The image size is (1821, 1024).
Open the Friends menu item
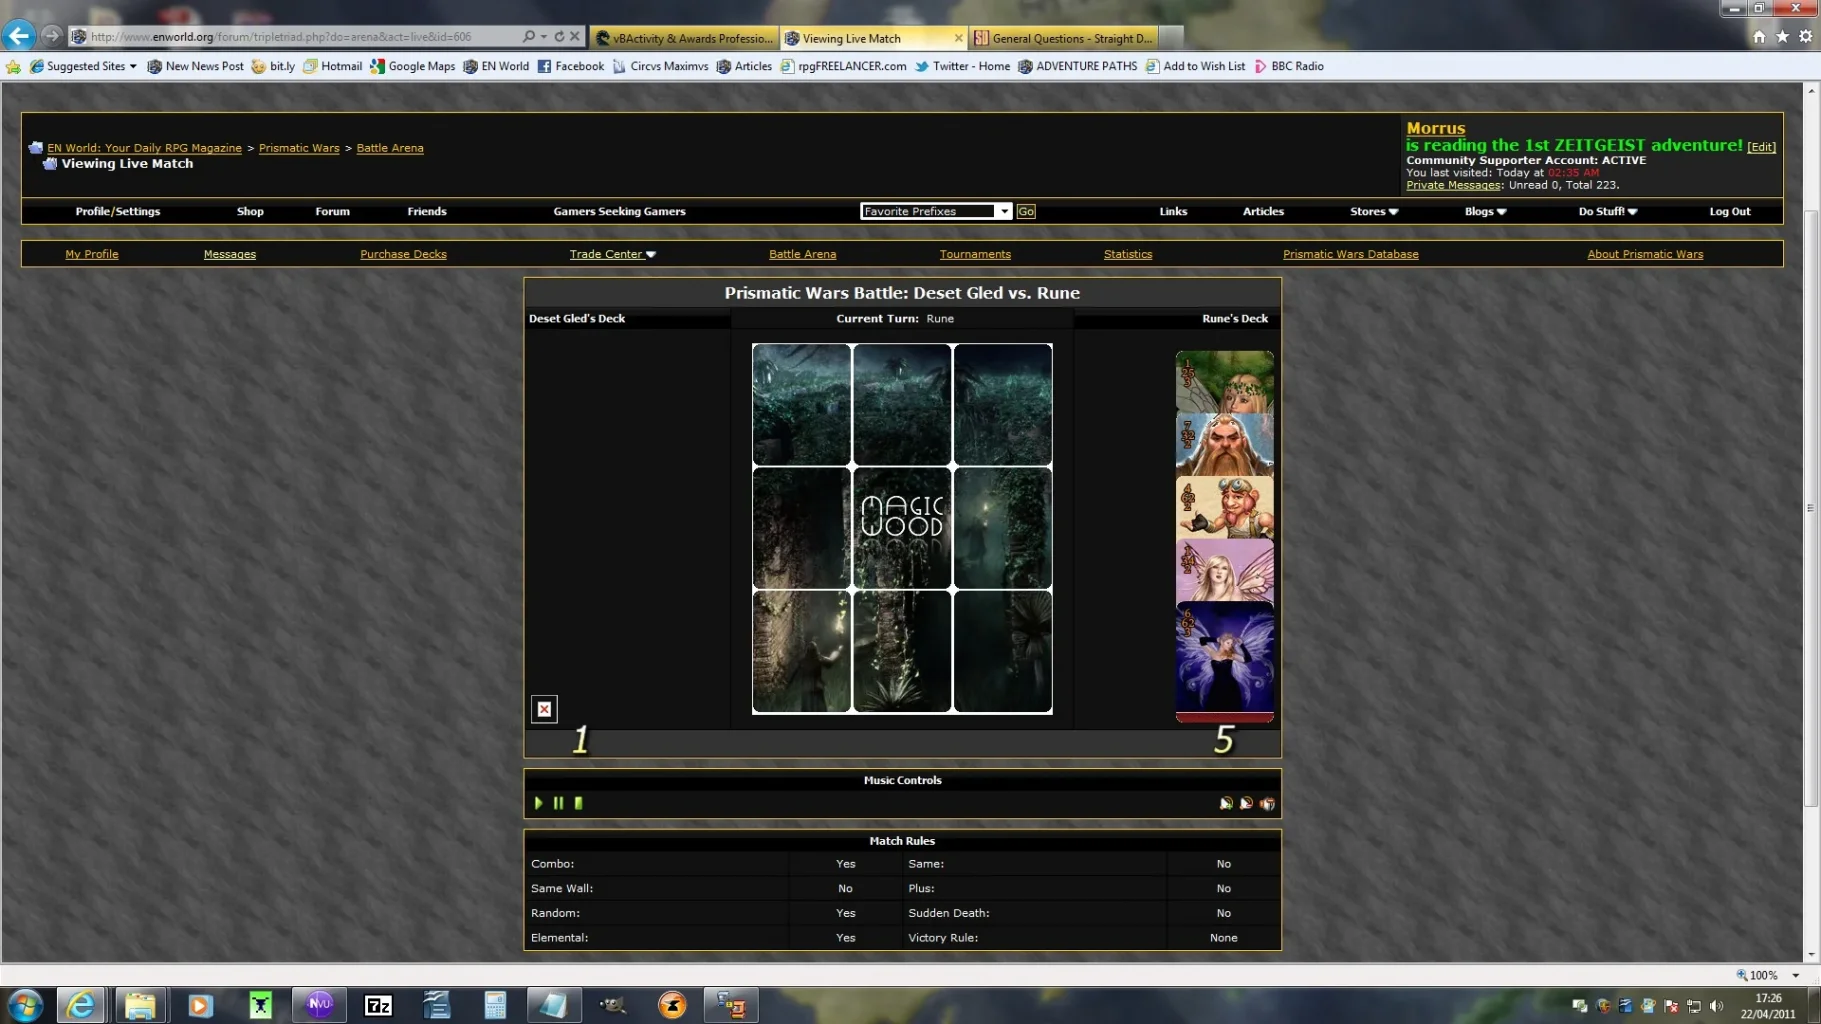(x=427, y=211)
